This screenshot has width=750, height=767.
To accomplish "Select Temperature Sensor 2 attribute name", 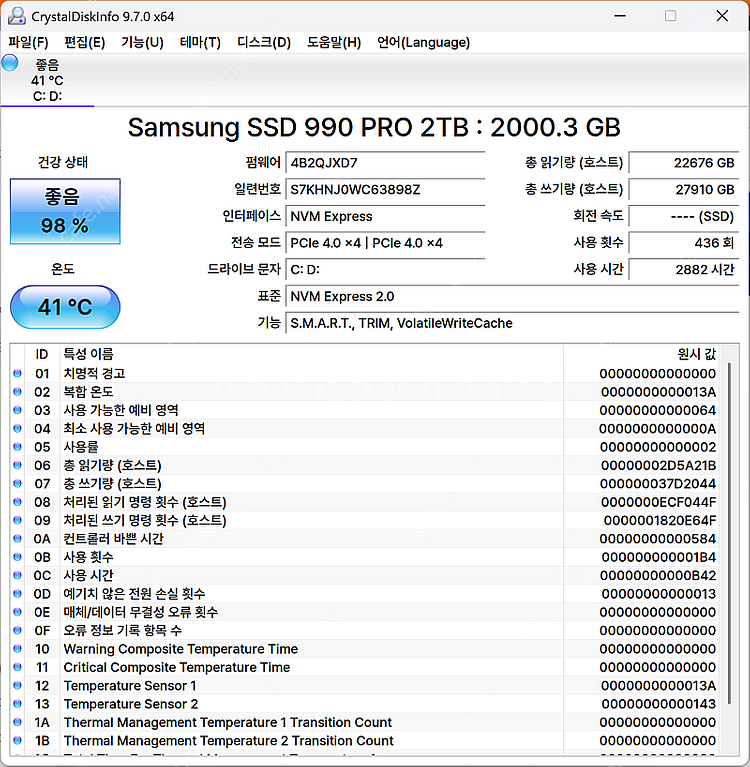I will (x=131, y=704).
